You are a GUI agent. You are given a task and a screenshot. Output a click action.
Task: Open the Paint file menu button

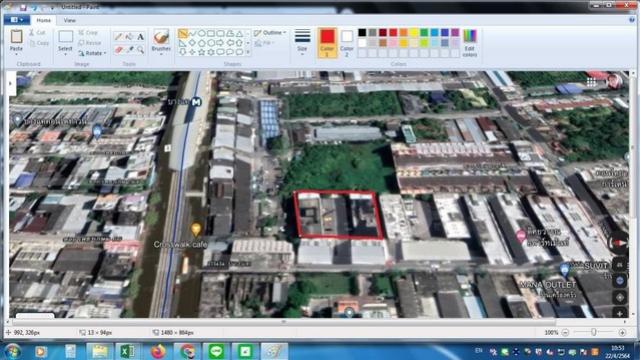coord(16,20)
